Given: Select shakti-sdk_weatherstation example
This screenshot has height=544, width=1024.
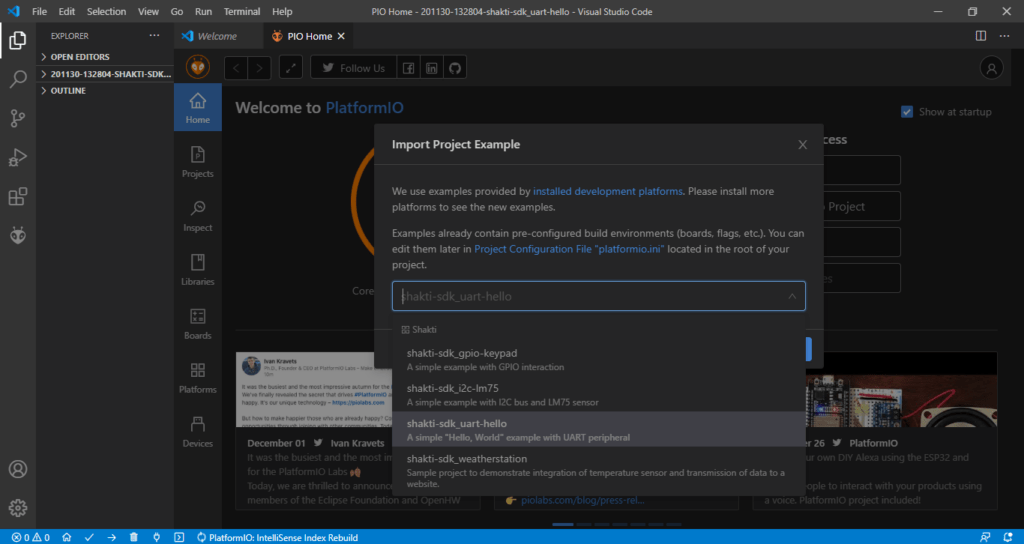Looking at the screenshot, I should click(598, 470).
